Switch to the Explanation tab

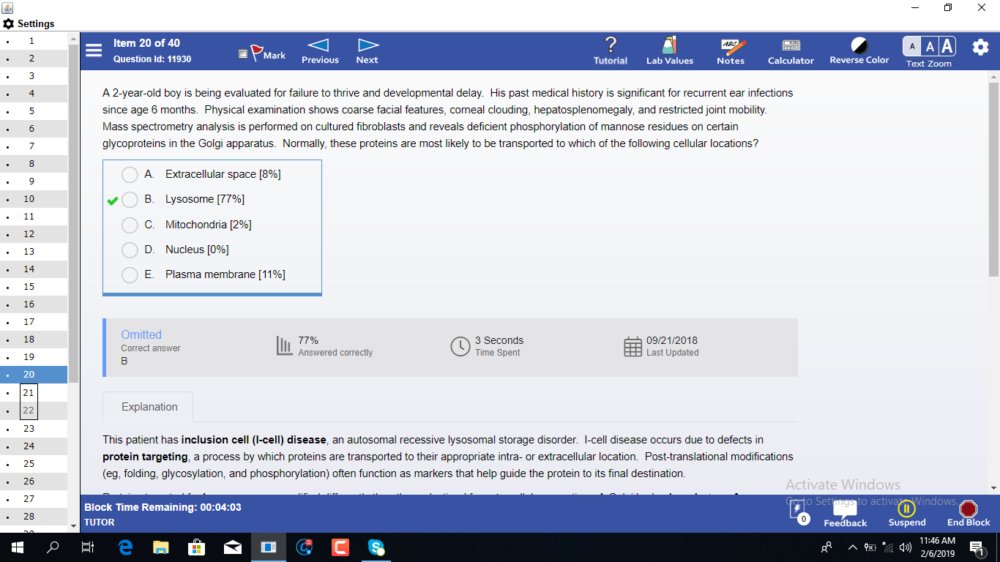click(149, 407)
